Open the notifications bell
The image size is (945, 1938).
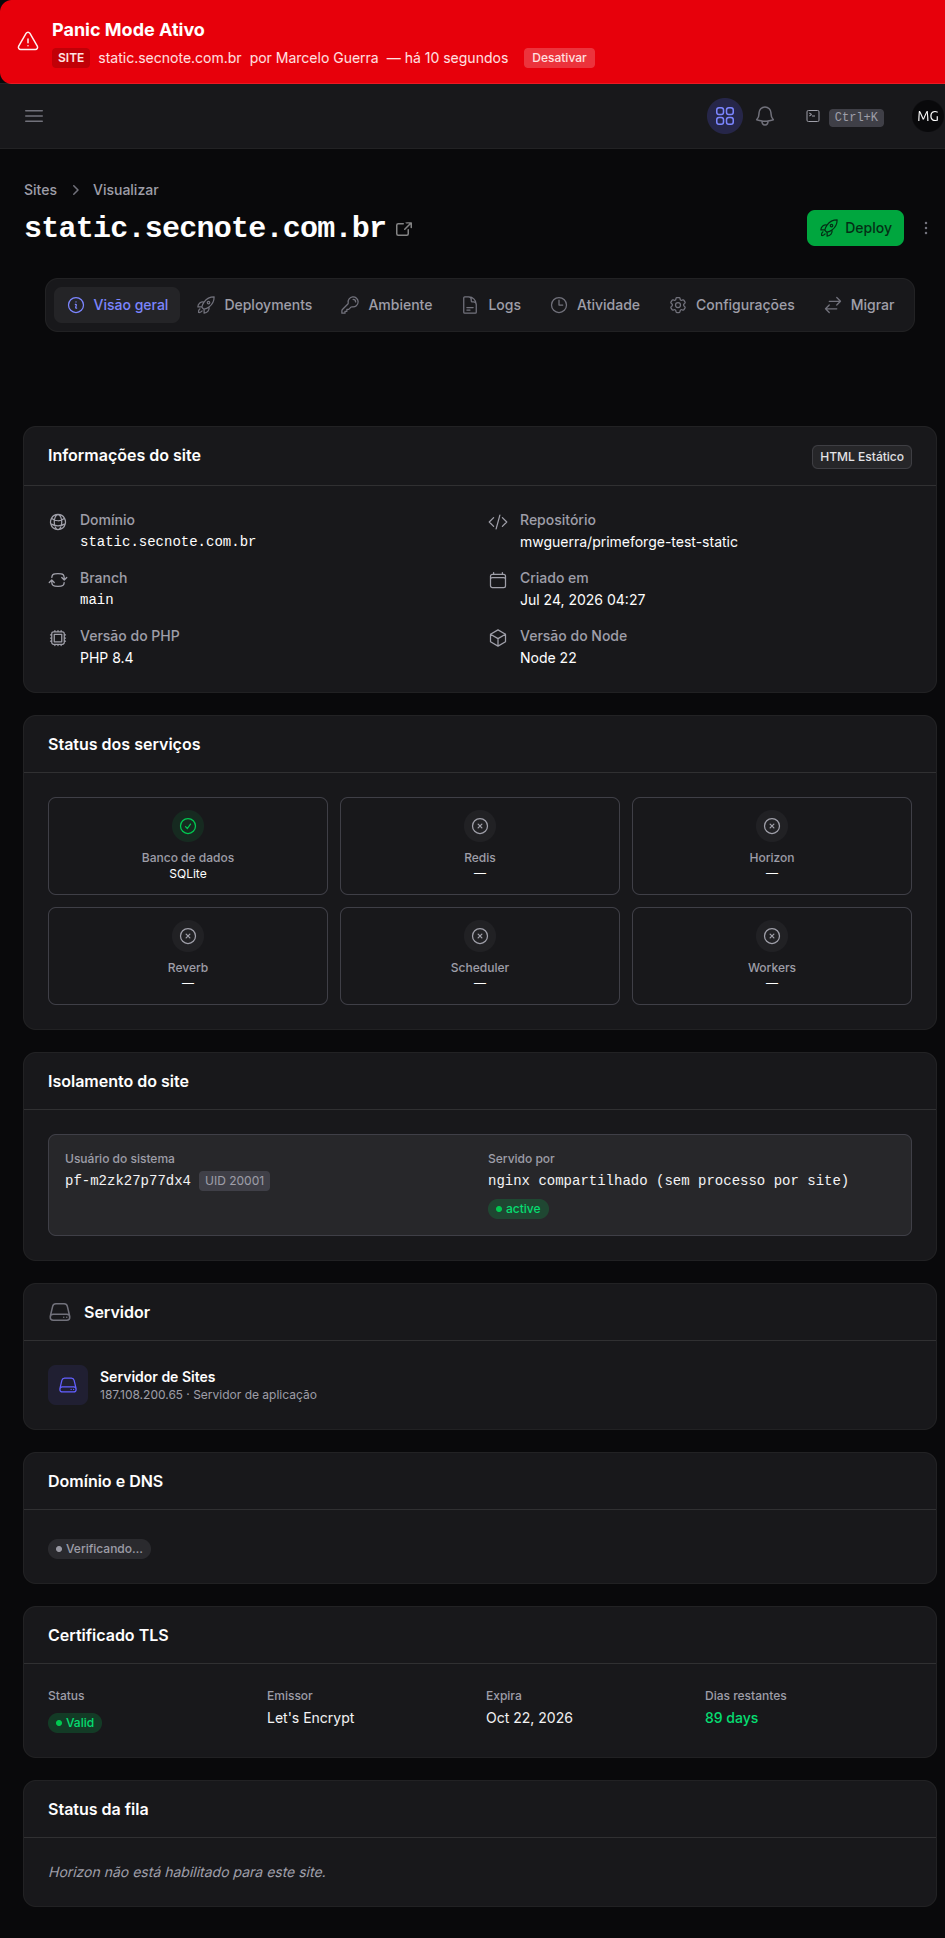[x=765, y=116]
